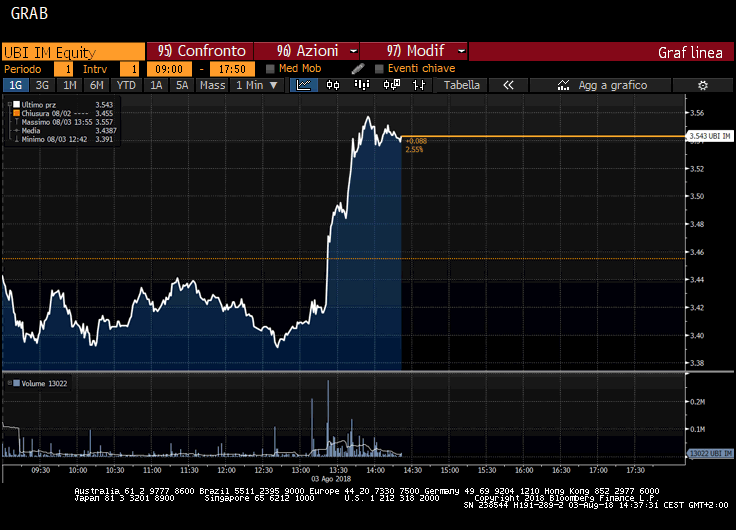The height and width of the screenshot is (530, 736).
Task: Click the Graf linea title text
Action: point(690,53)
